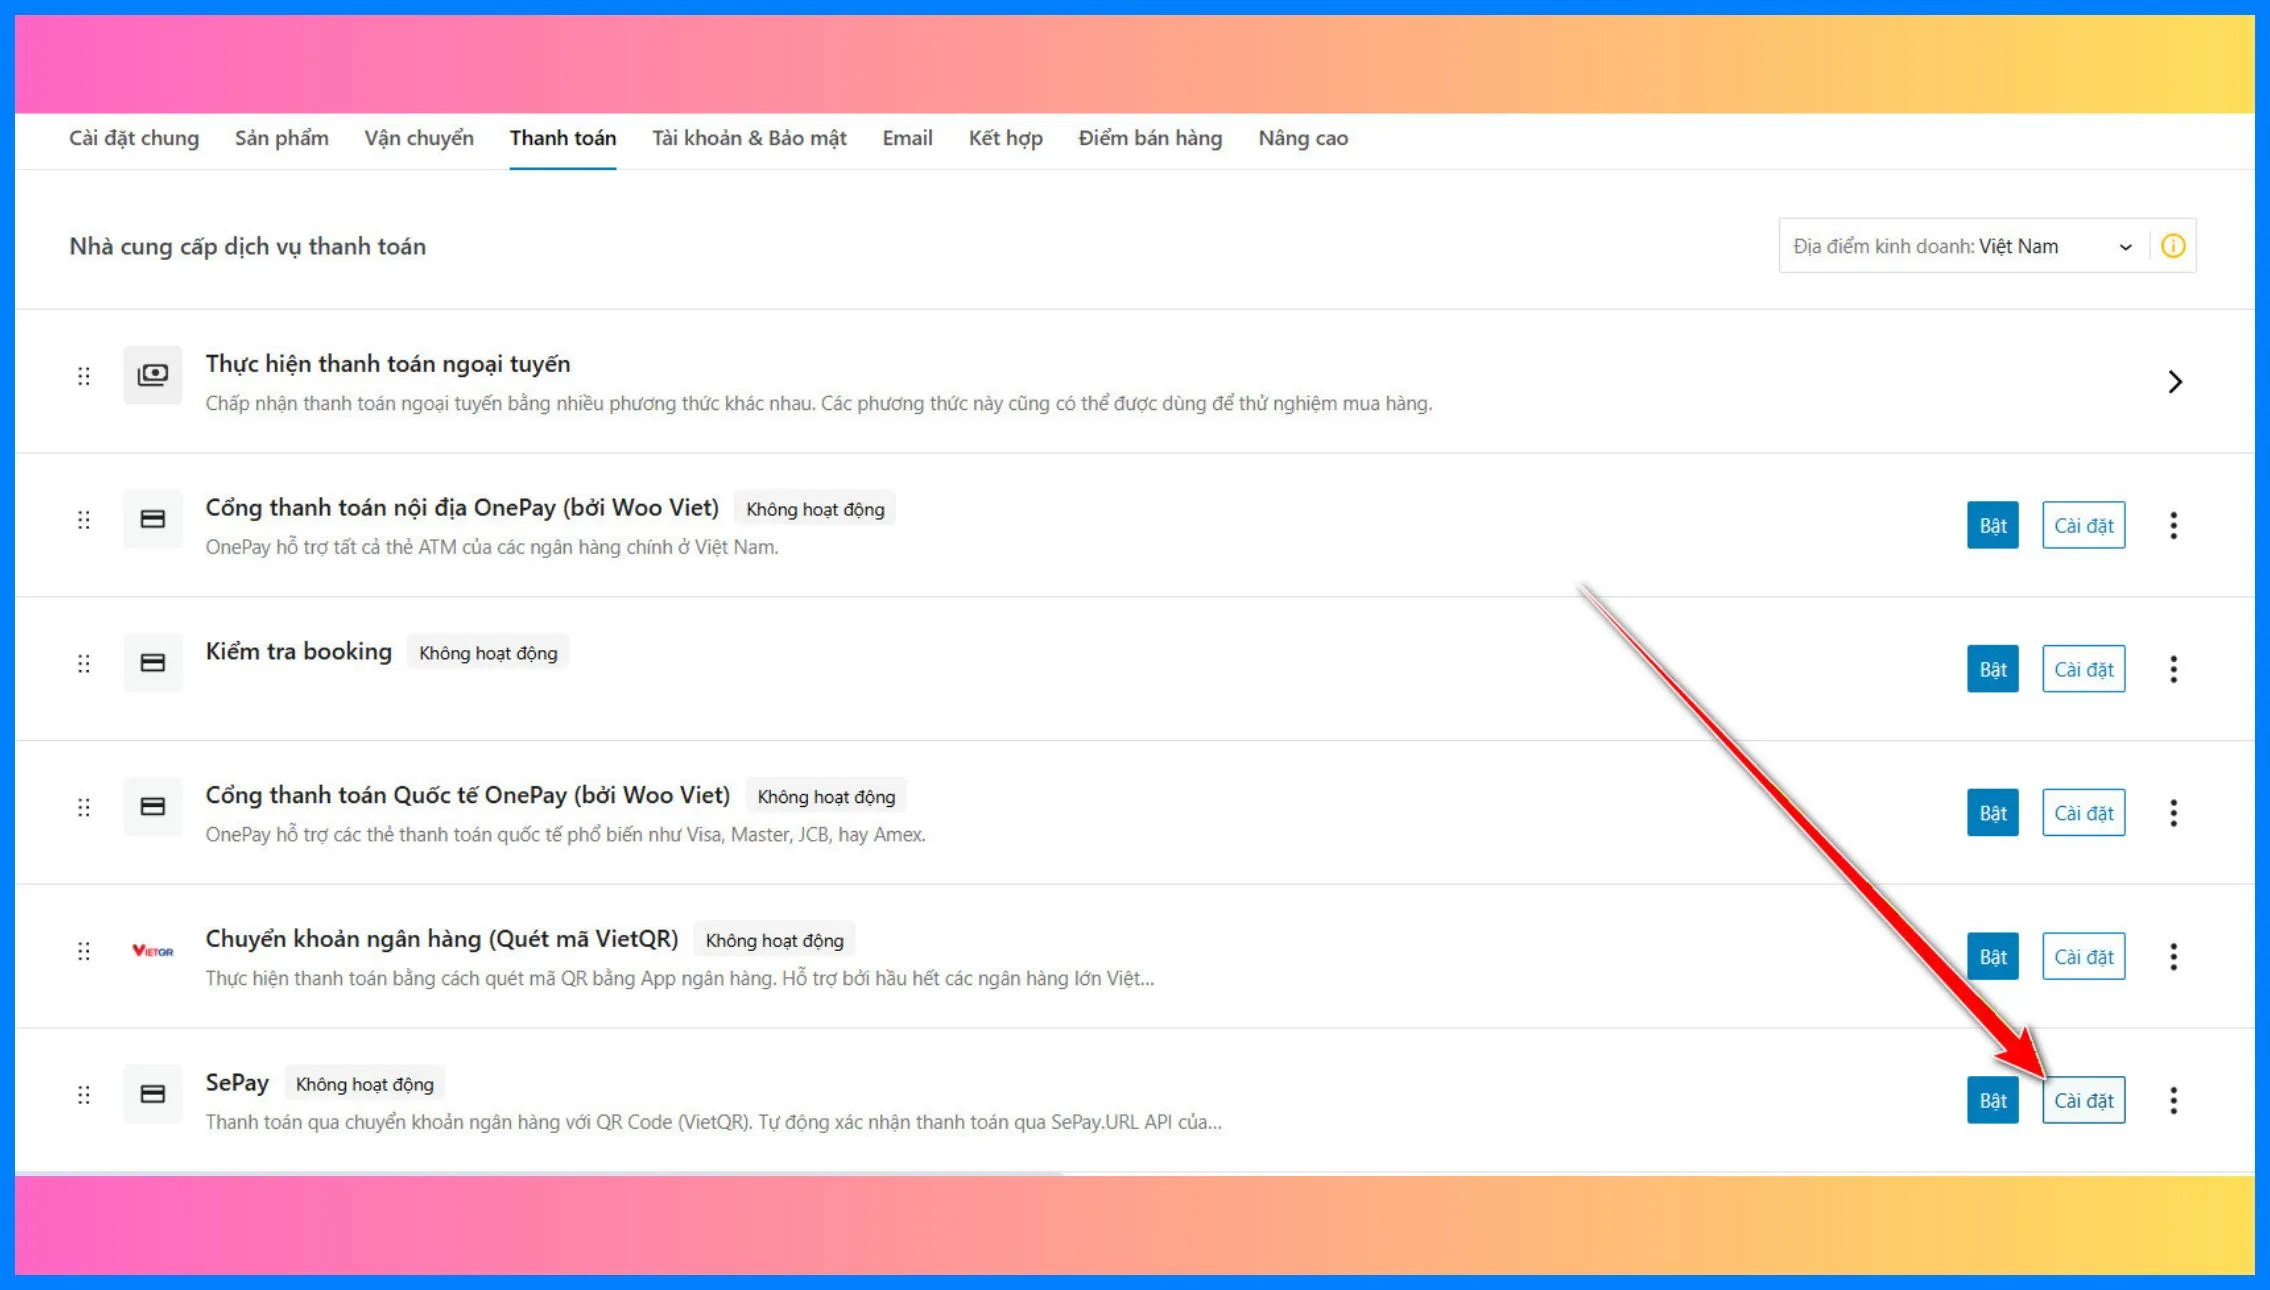The width and height of the screenshot is (2270, 1290).
Task: Open three-dot menu for SePay
Action: (2173, 1100)
